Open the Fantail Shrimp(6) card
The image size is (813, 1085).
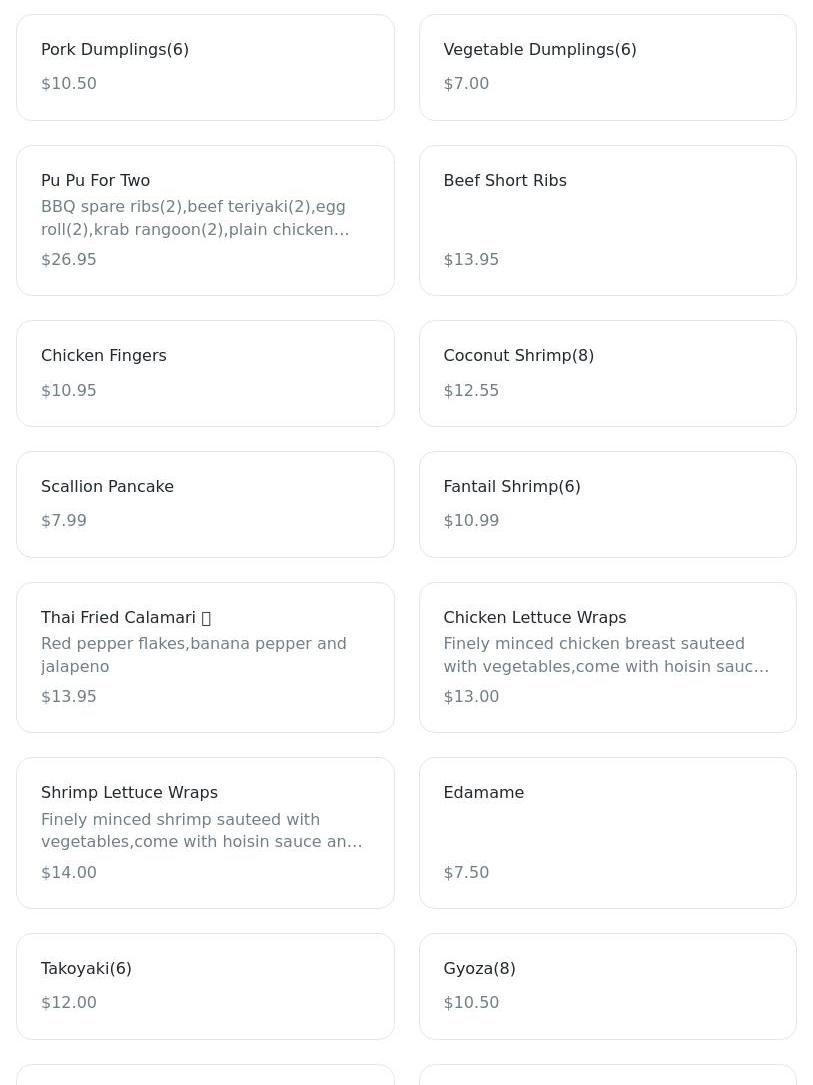click(x=608, y=504)
